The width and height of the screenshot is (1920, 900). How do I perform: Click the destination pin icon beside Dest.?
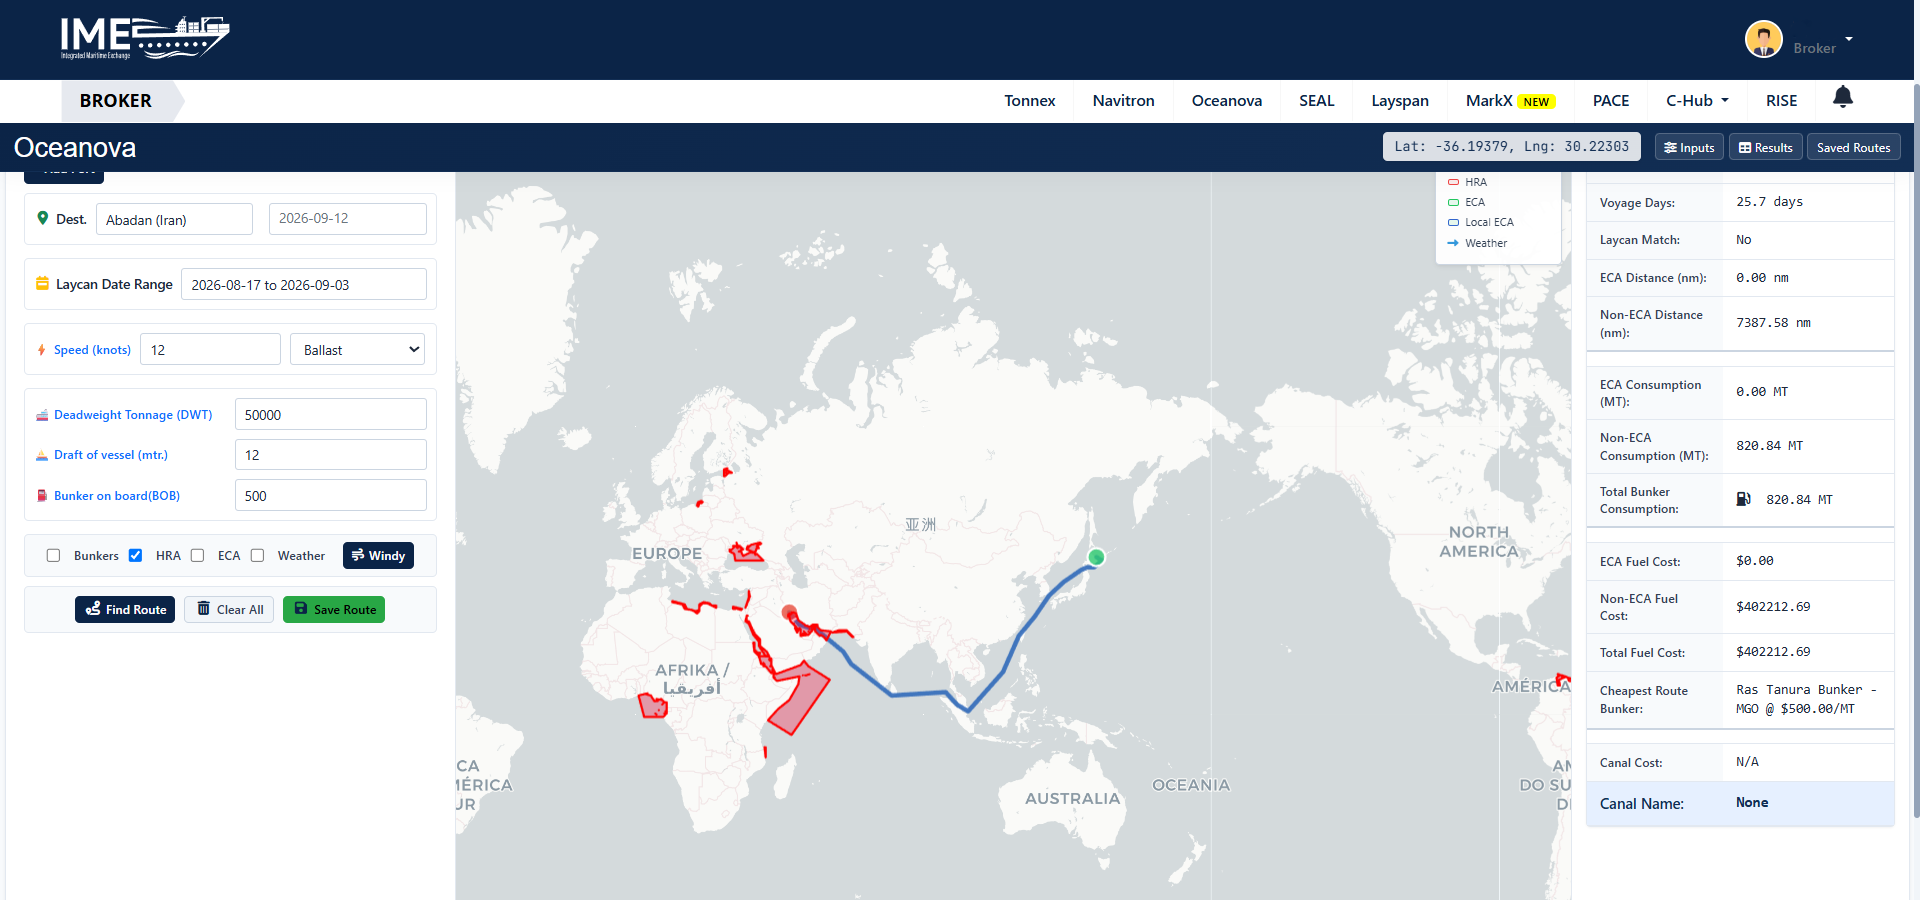(x=43, y=218)
